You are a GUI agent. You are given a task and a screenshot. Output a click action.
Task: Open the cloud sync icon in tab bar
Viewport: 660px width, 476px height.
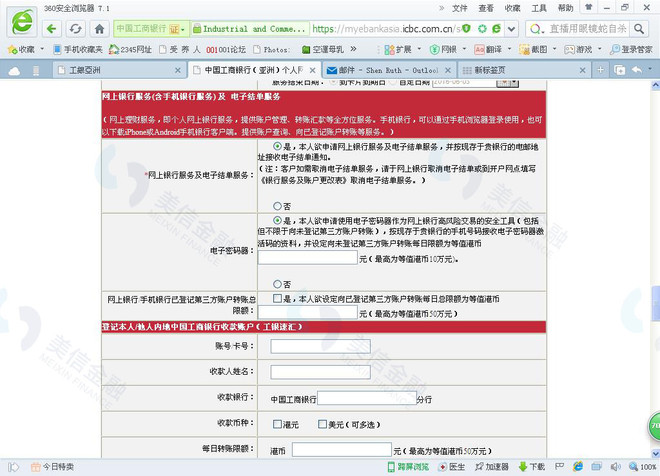point(14,71)
